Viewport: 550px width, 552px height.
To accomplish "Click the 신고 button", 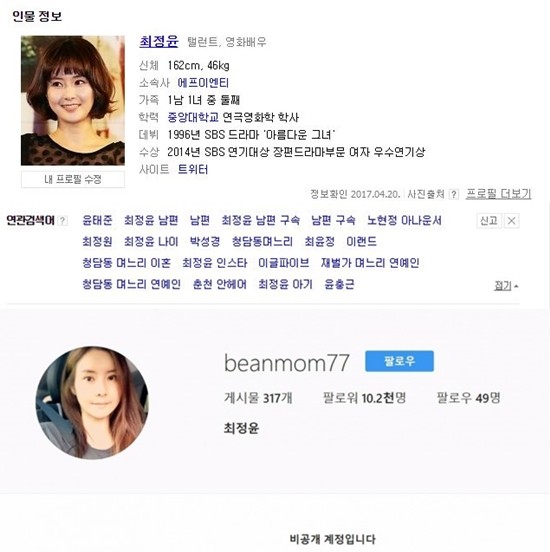I will coord(489,221).
